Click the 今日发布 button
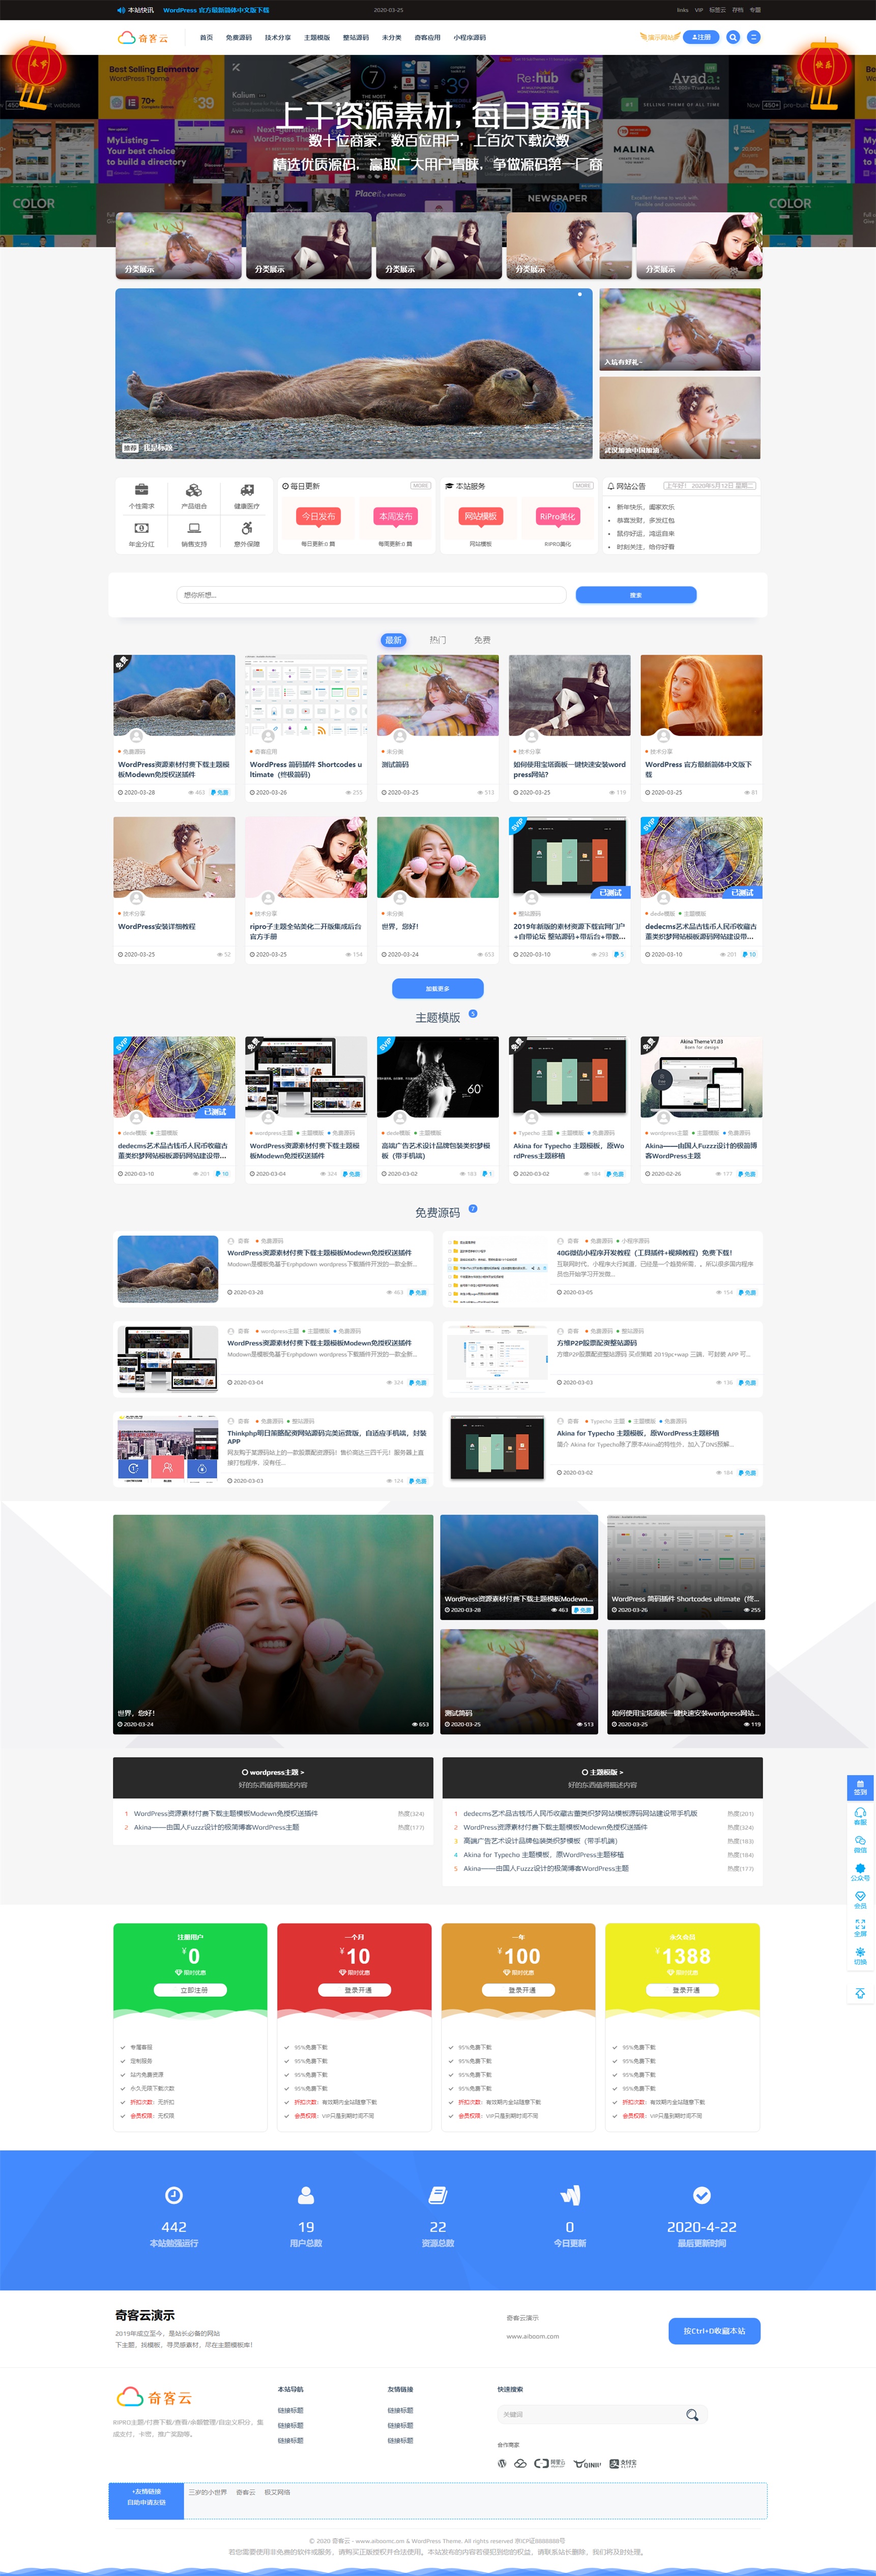This screenshot has width=876, height=2576. click(319, 516)
